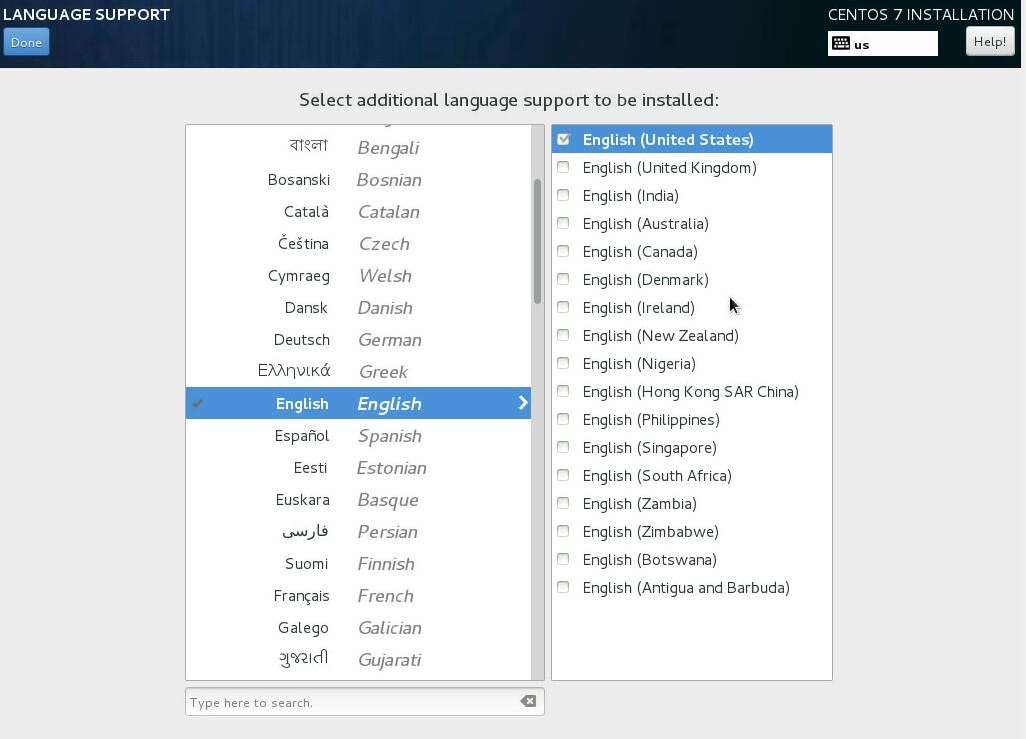Viewport: 1026px width, 739px height.
Task: Choose Français French in the list
Action: (357, 596)
